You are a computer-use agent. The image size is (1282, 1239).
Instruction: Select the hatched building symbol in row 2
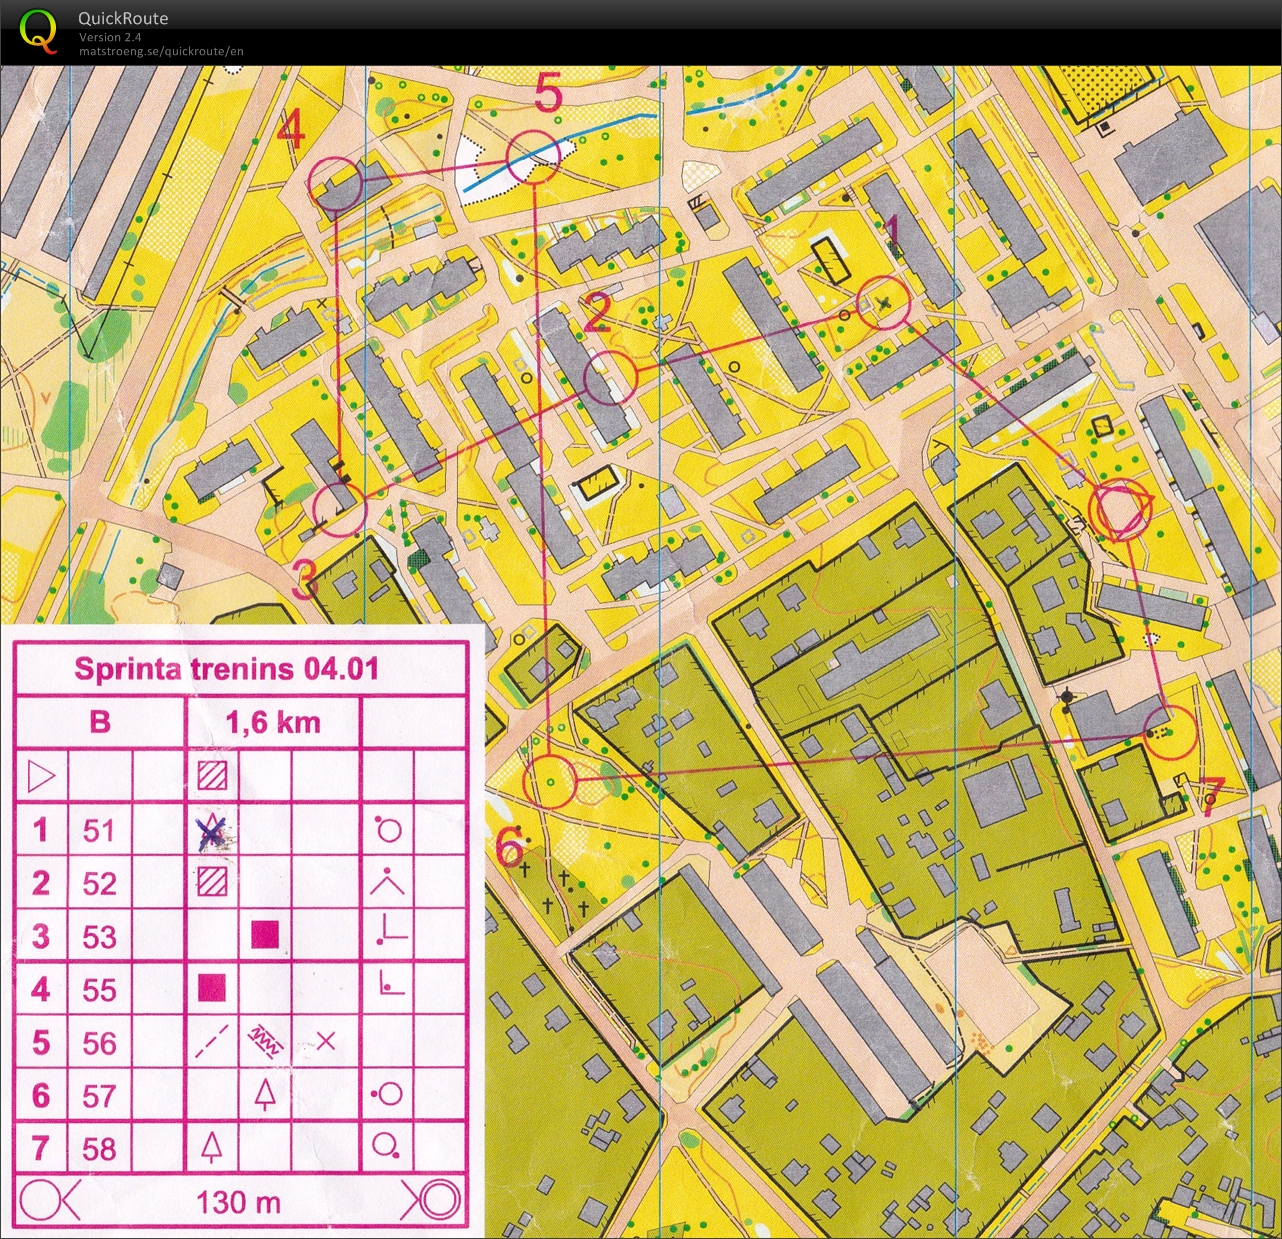(x=210, y=883)
